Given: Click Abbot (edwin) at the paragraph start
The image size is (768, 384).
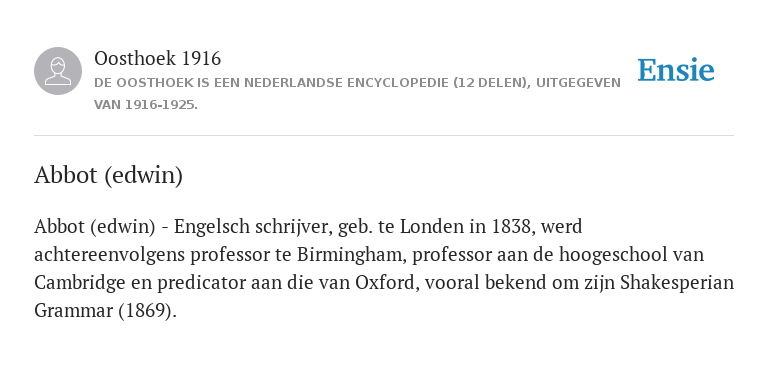Looking at the screenshot, I should click(95, 227).
